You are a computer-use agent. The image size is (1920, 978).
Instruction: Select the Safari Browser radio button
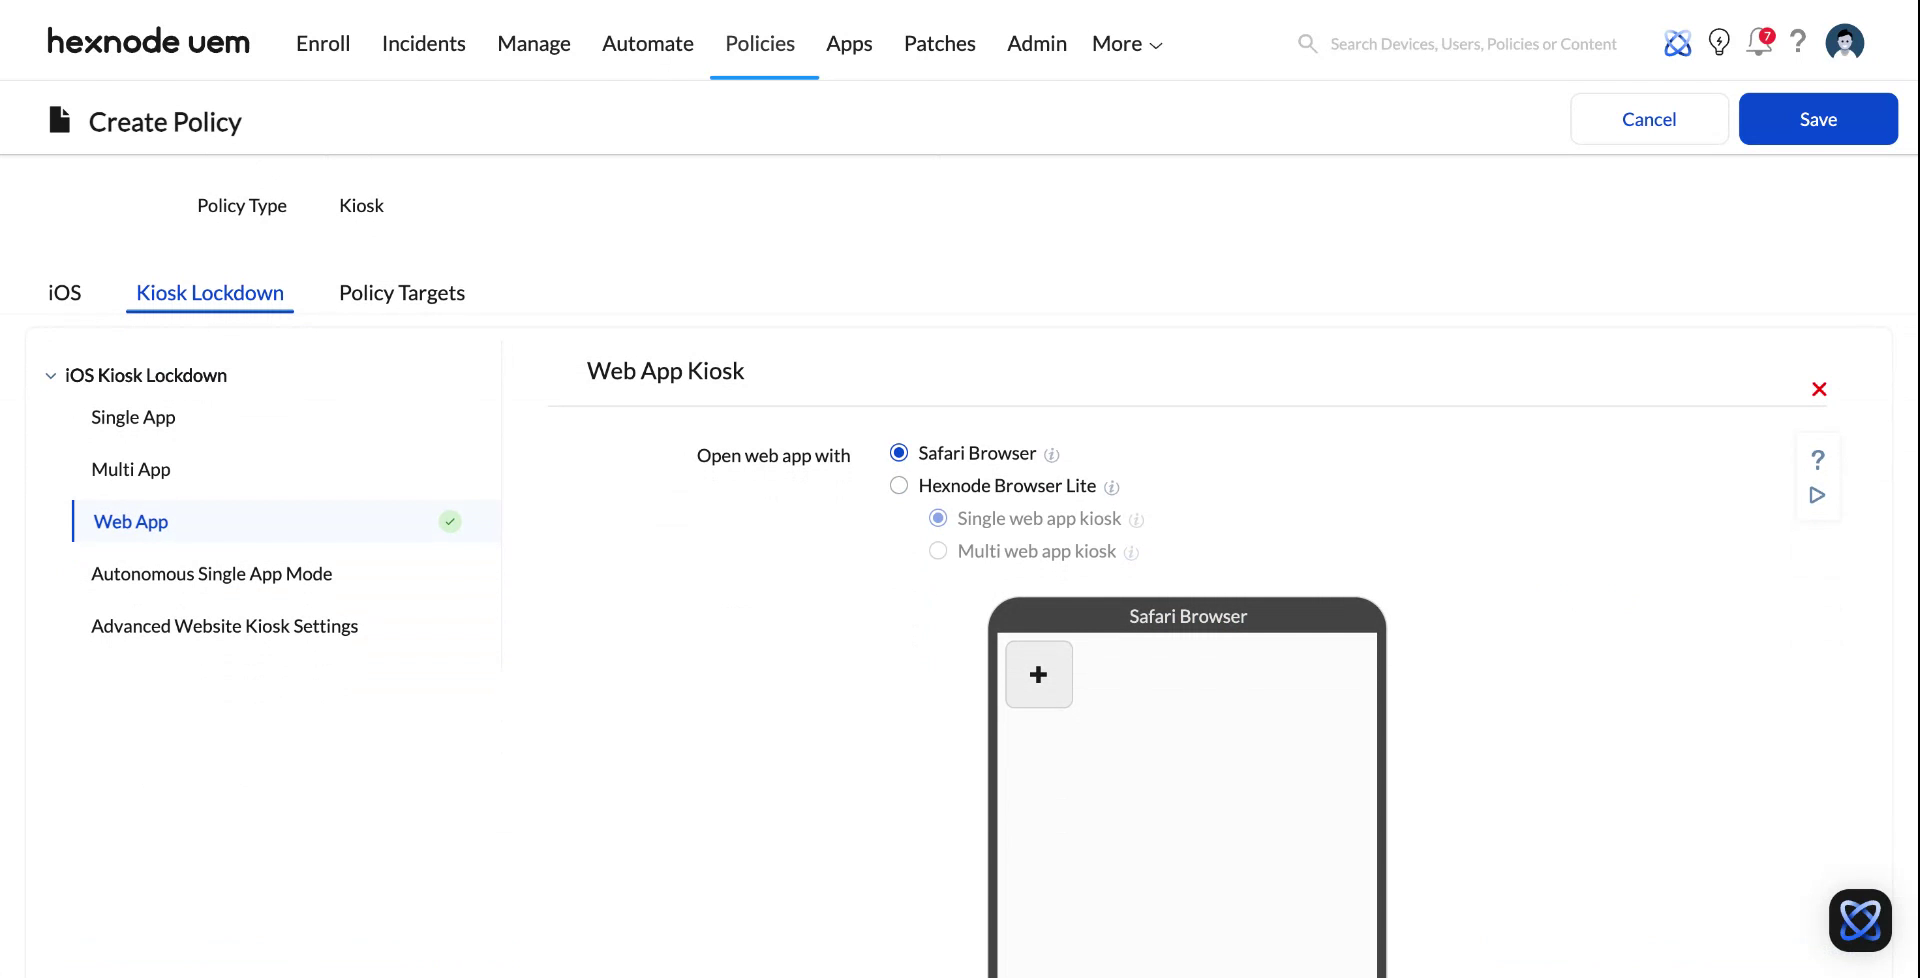click(x=899, y=452)
